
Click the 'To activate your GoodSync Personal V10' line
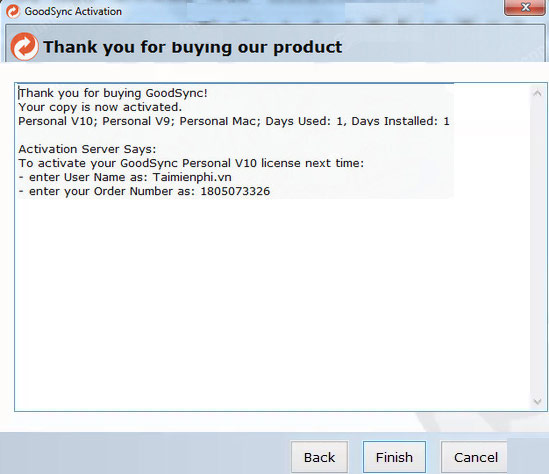pyautogui.click(x=191, y=163)
